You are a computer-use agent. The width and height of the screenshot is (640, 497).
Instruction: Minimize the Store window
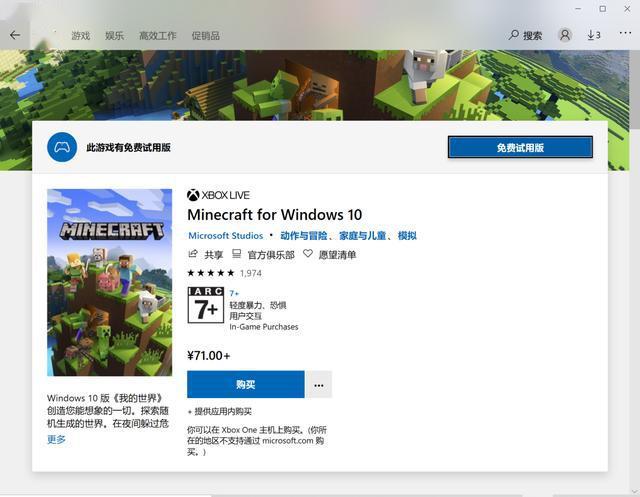[578, 9]
